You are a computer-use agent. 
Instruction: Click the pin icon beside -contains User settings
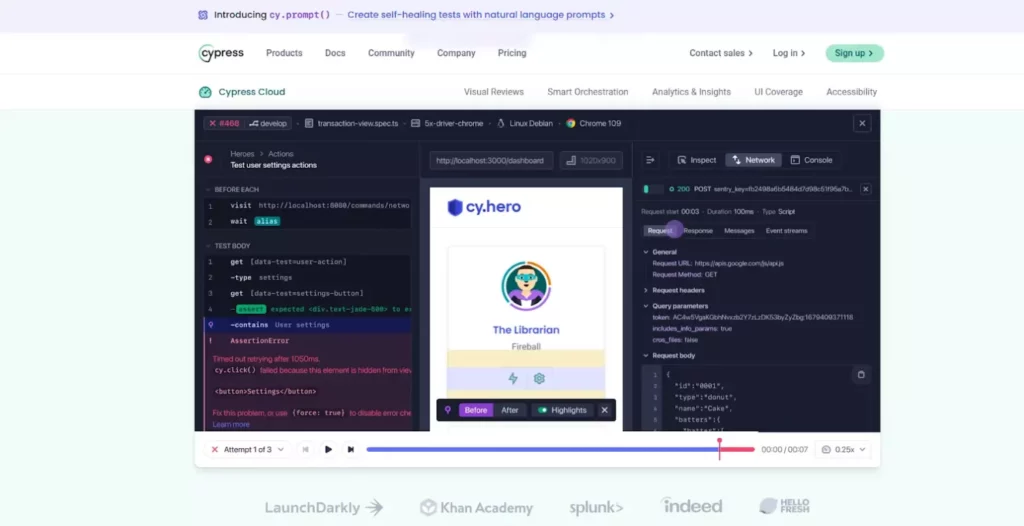[210, 325]
